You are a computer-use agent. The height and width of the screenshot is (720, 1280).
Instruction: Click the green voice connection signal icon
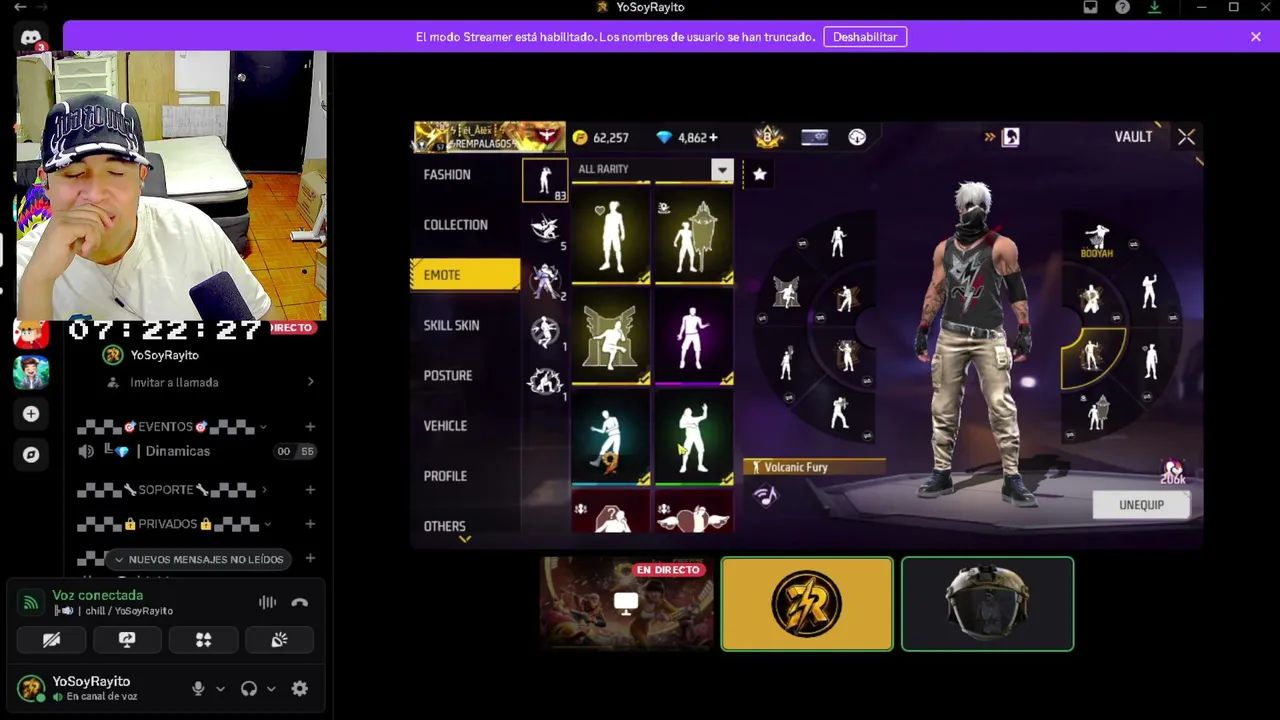pos(31,602)
